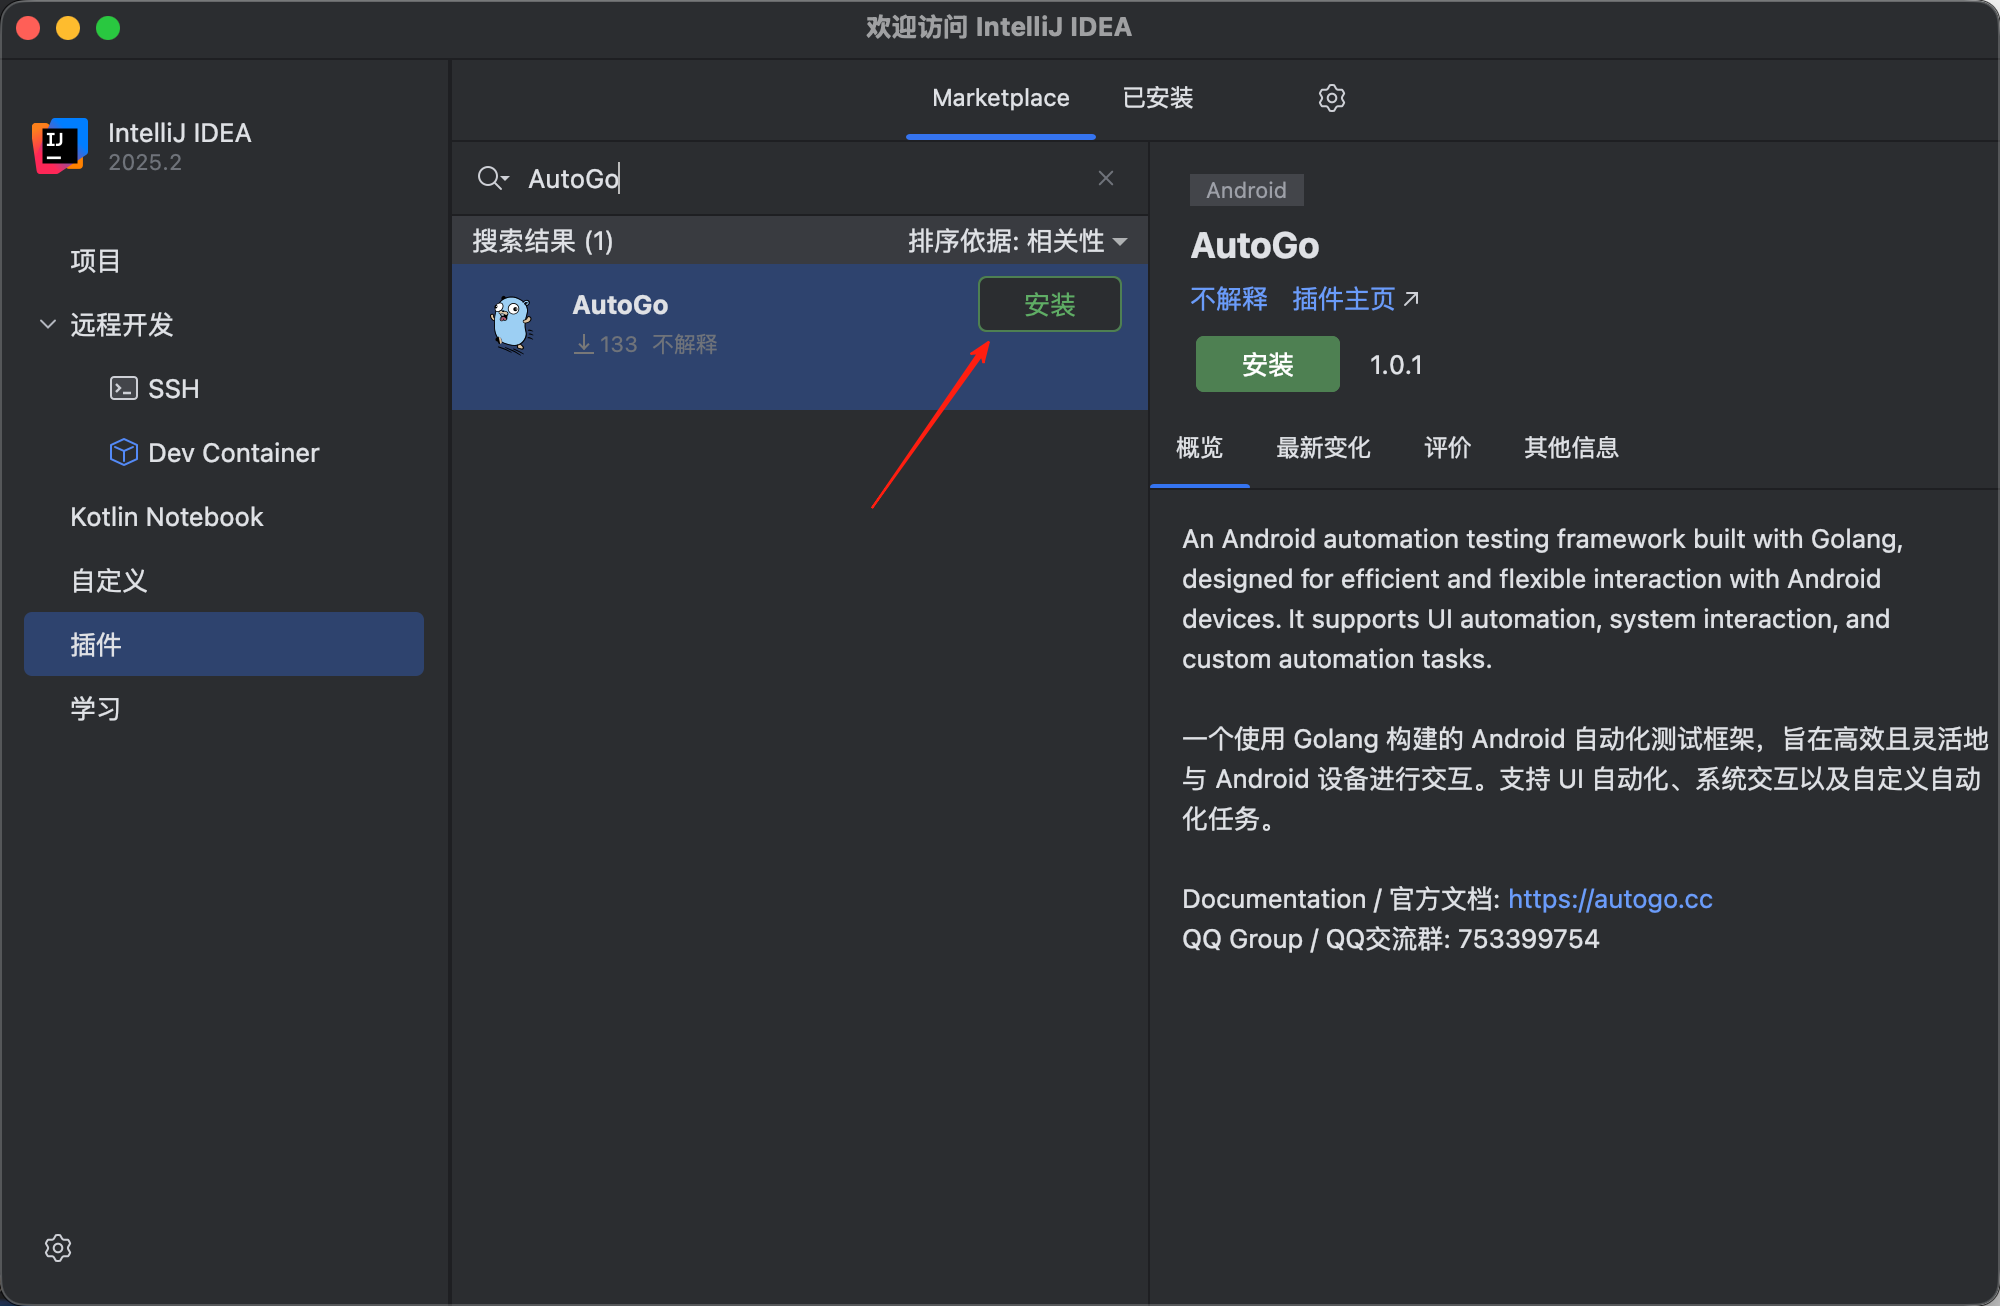Select 远程开发 in the sidebar
Screen dimensions: 2000x1306
point(224,325)
